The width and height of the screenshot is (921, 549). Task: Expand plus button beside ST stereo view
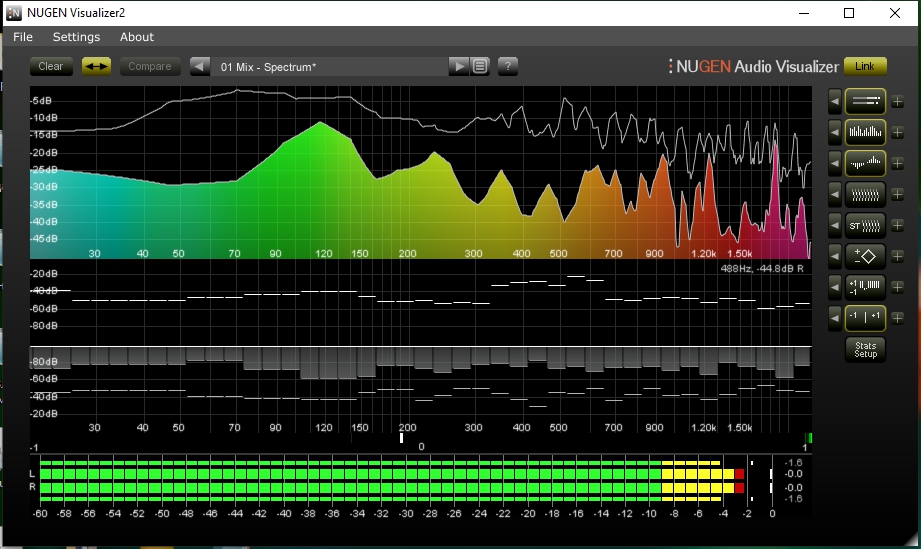coord(897,224)
